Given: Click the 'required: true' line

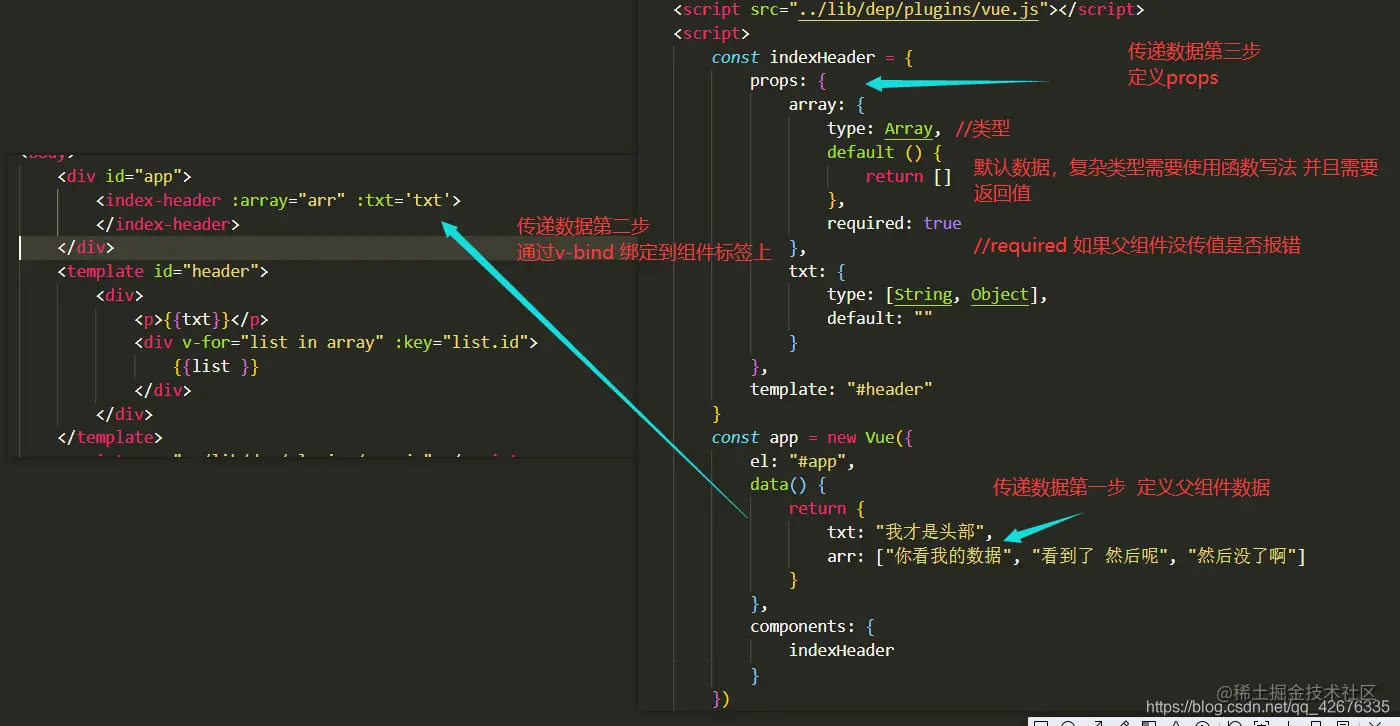Looking at the screenshot, I should coord(894,223).
